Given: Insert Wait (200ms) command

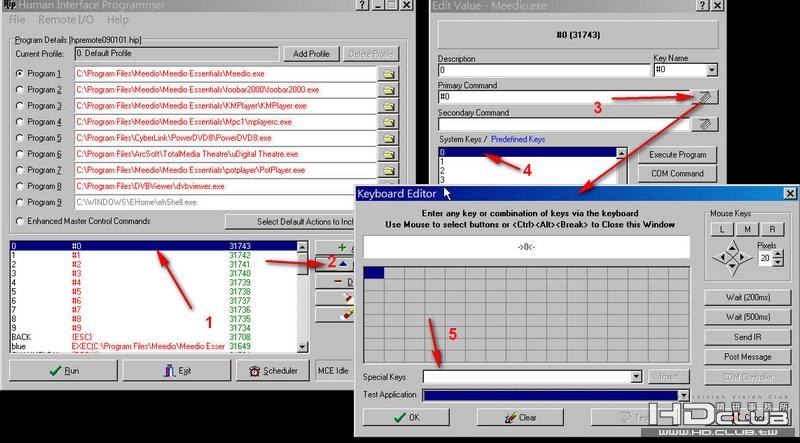Looking at the screenshot, I should point(747,298).
